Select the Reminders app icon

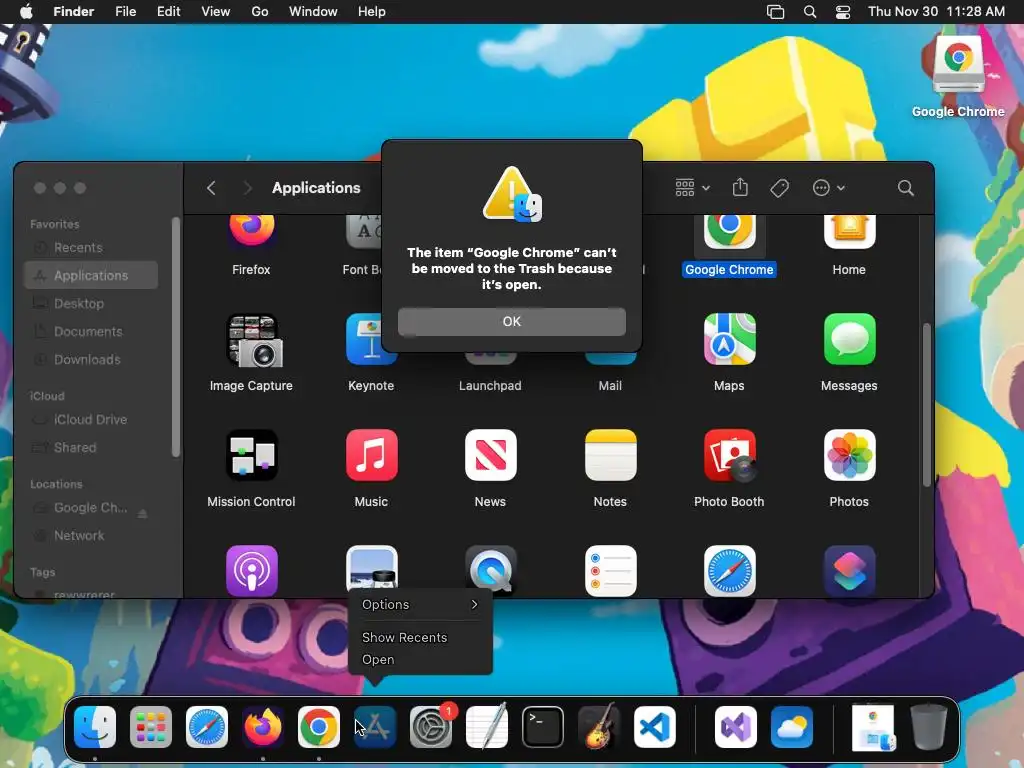610,571
